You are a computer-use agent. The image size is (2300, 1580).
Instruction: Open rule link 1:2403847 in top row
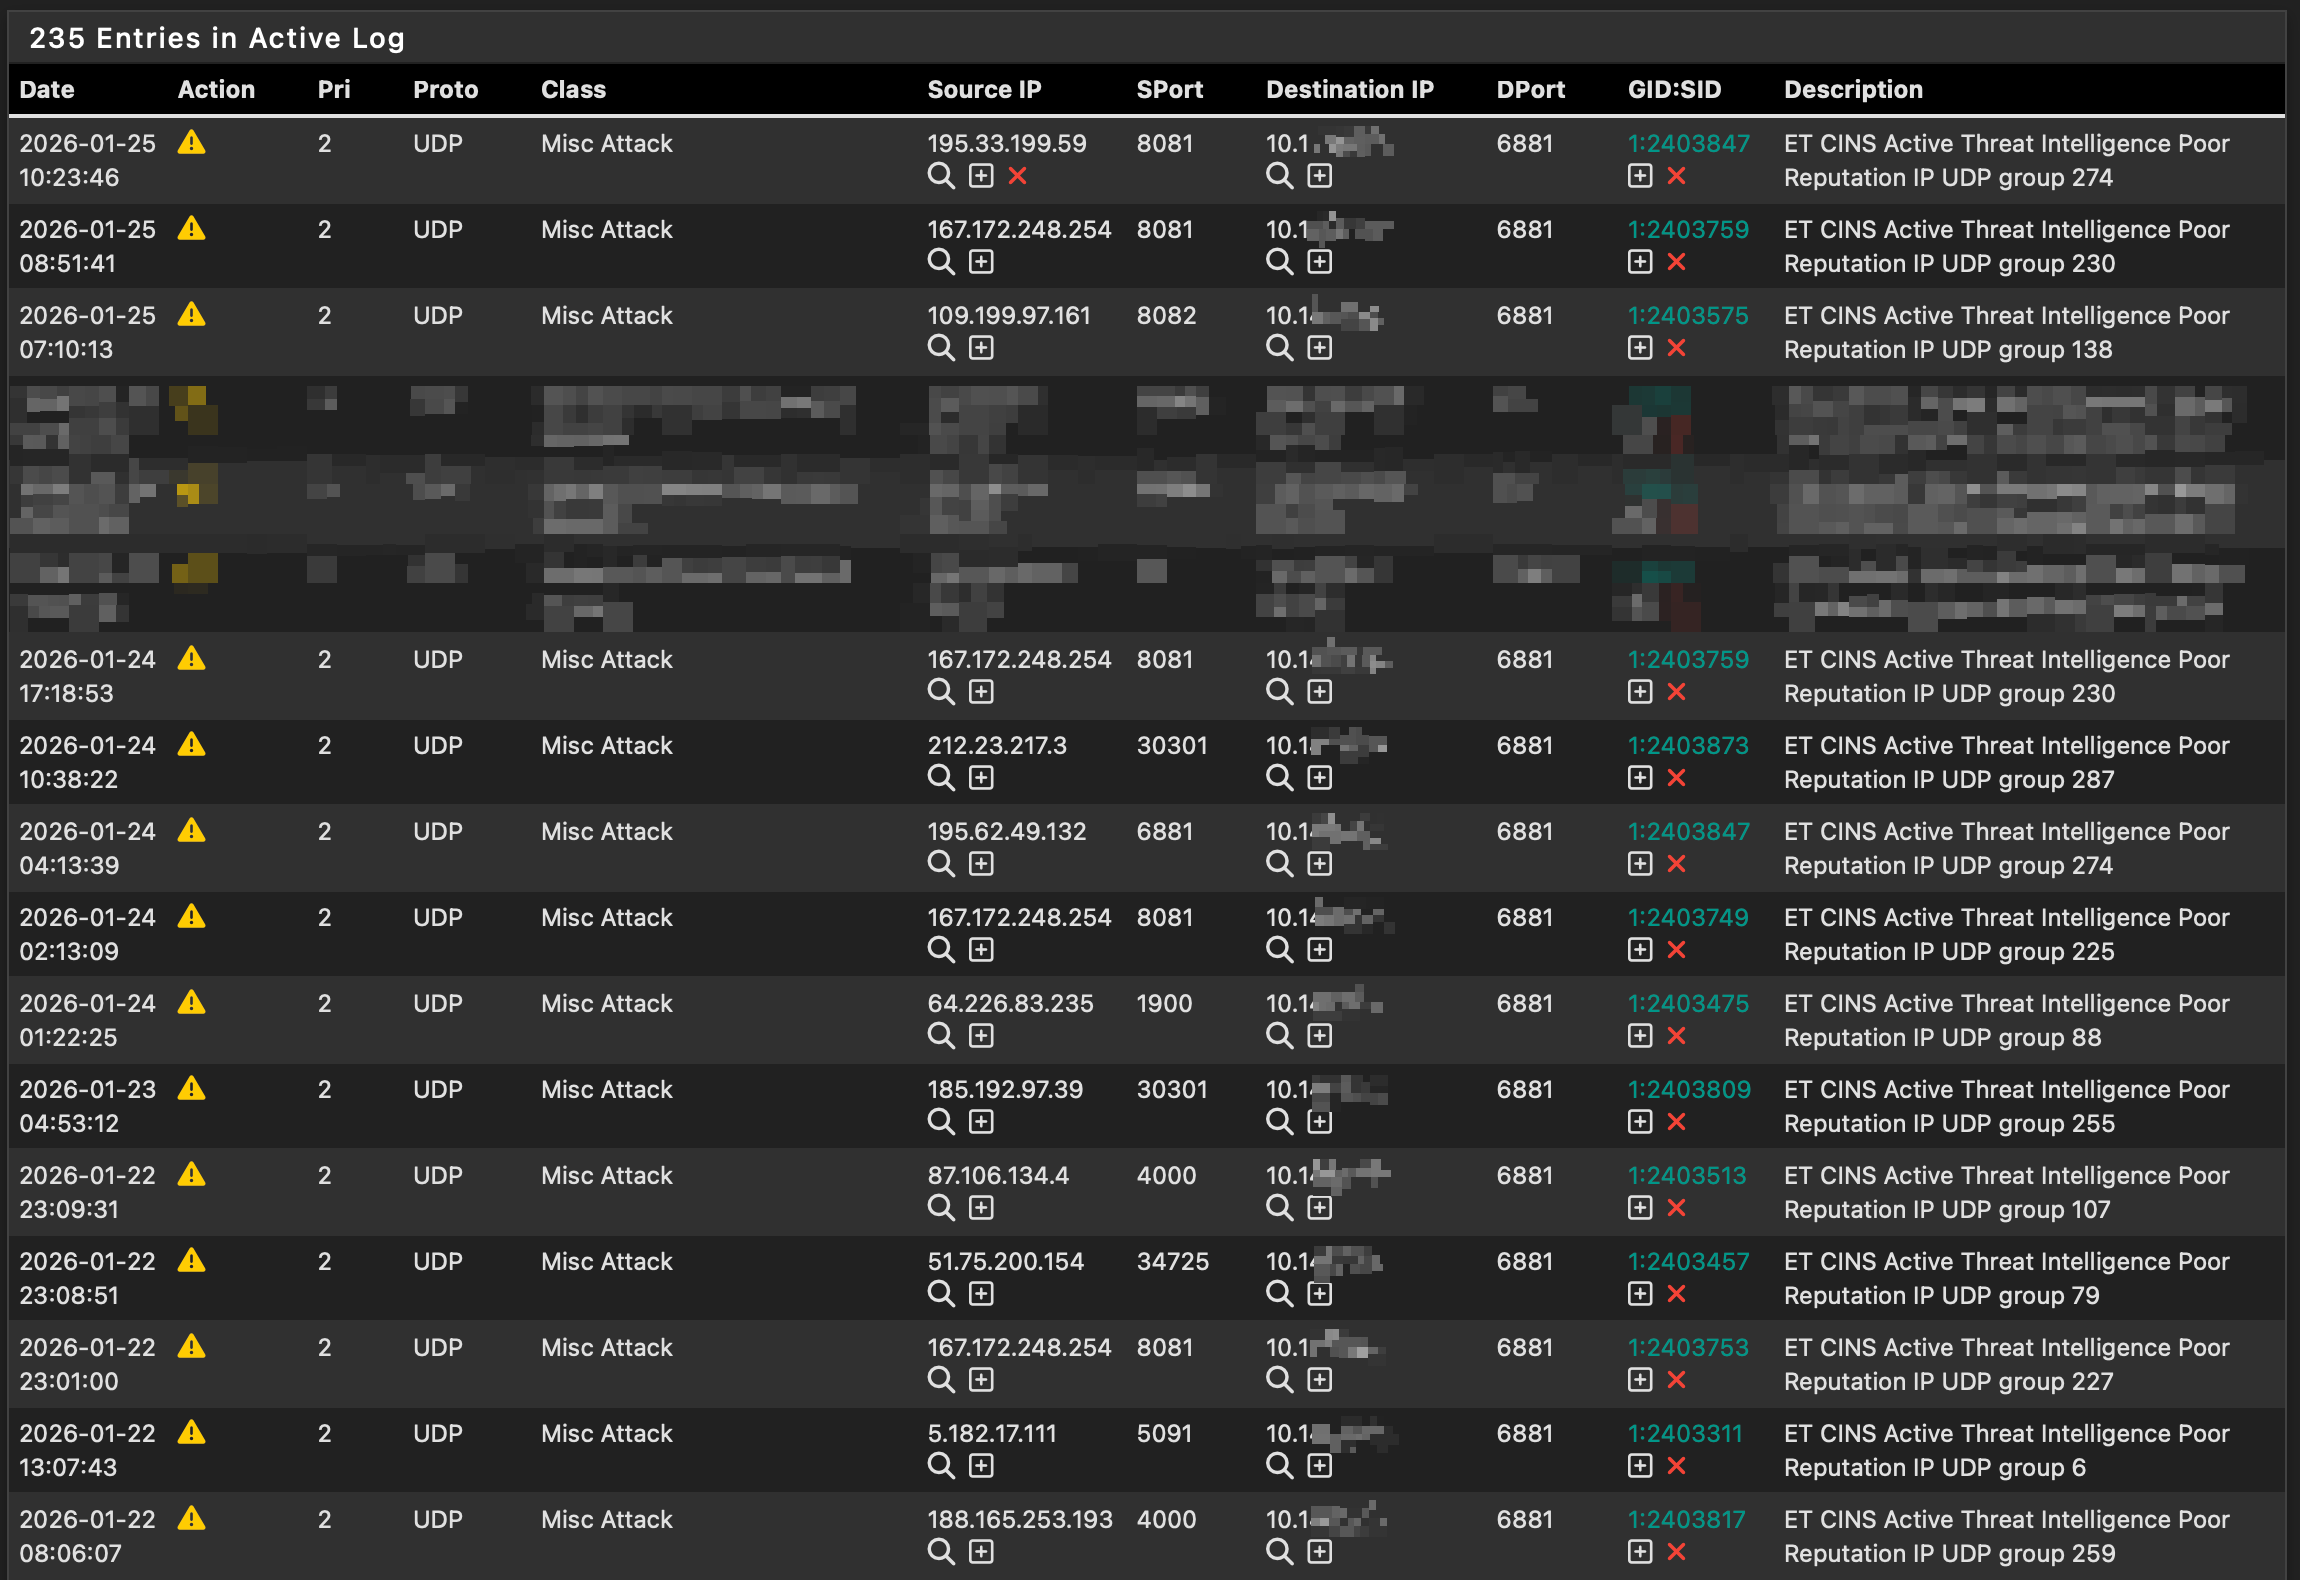(1688, 144)
